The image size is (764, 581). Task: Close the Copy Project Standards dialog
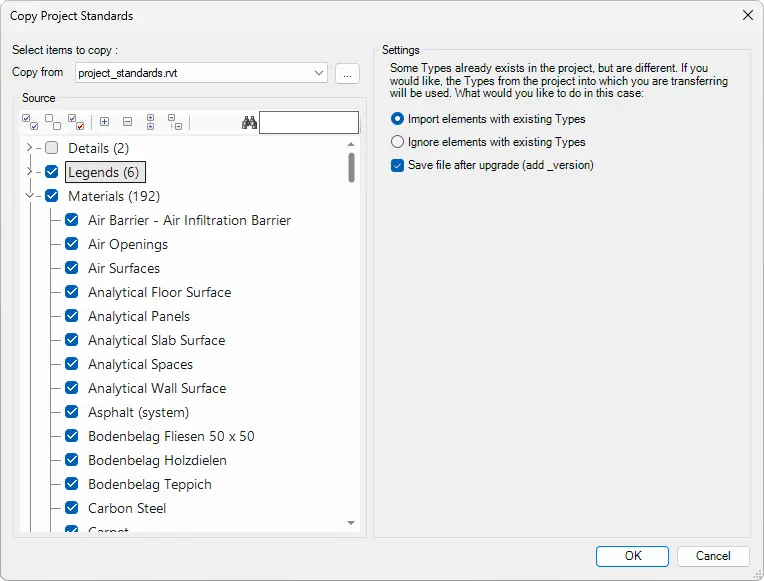tap(748, 15)
